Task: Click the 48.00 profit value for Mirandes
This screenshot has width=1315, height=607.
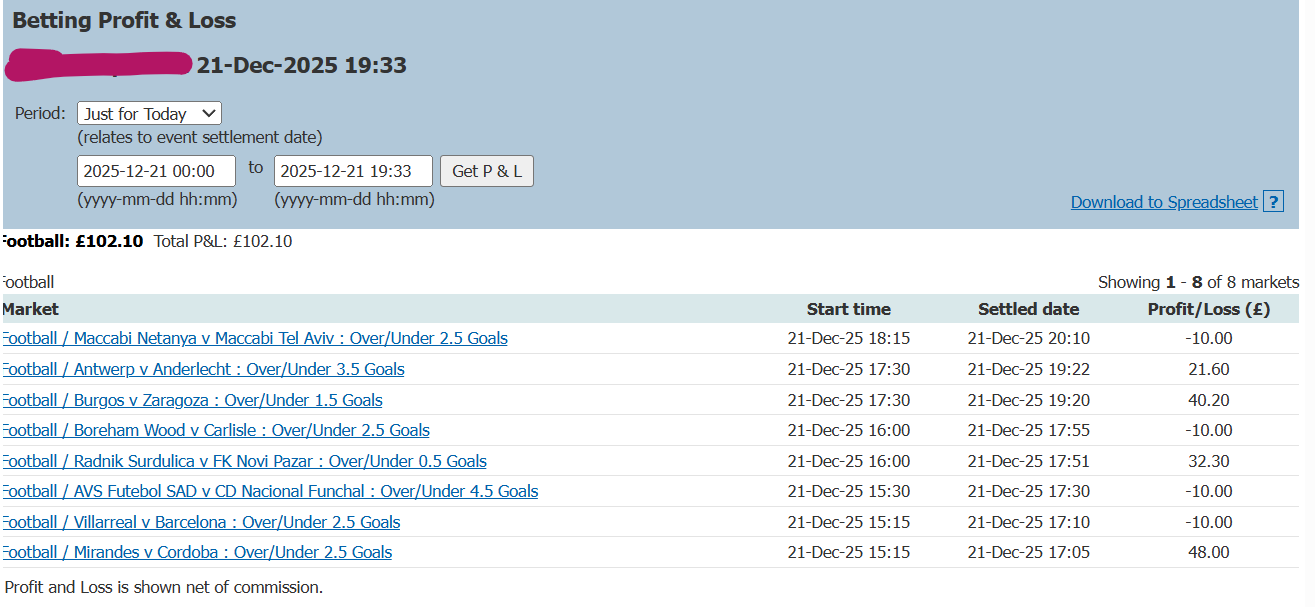Action: coord(1208,552)
